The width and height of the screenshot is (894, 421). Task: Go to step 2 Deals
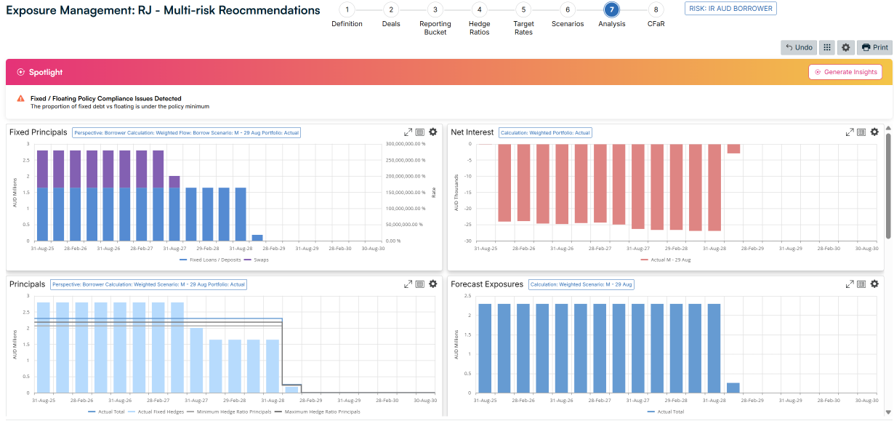point(391,10)
